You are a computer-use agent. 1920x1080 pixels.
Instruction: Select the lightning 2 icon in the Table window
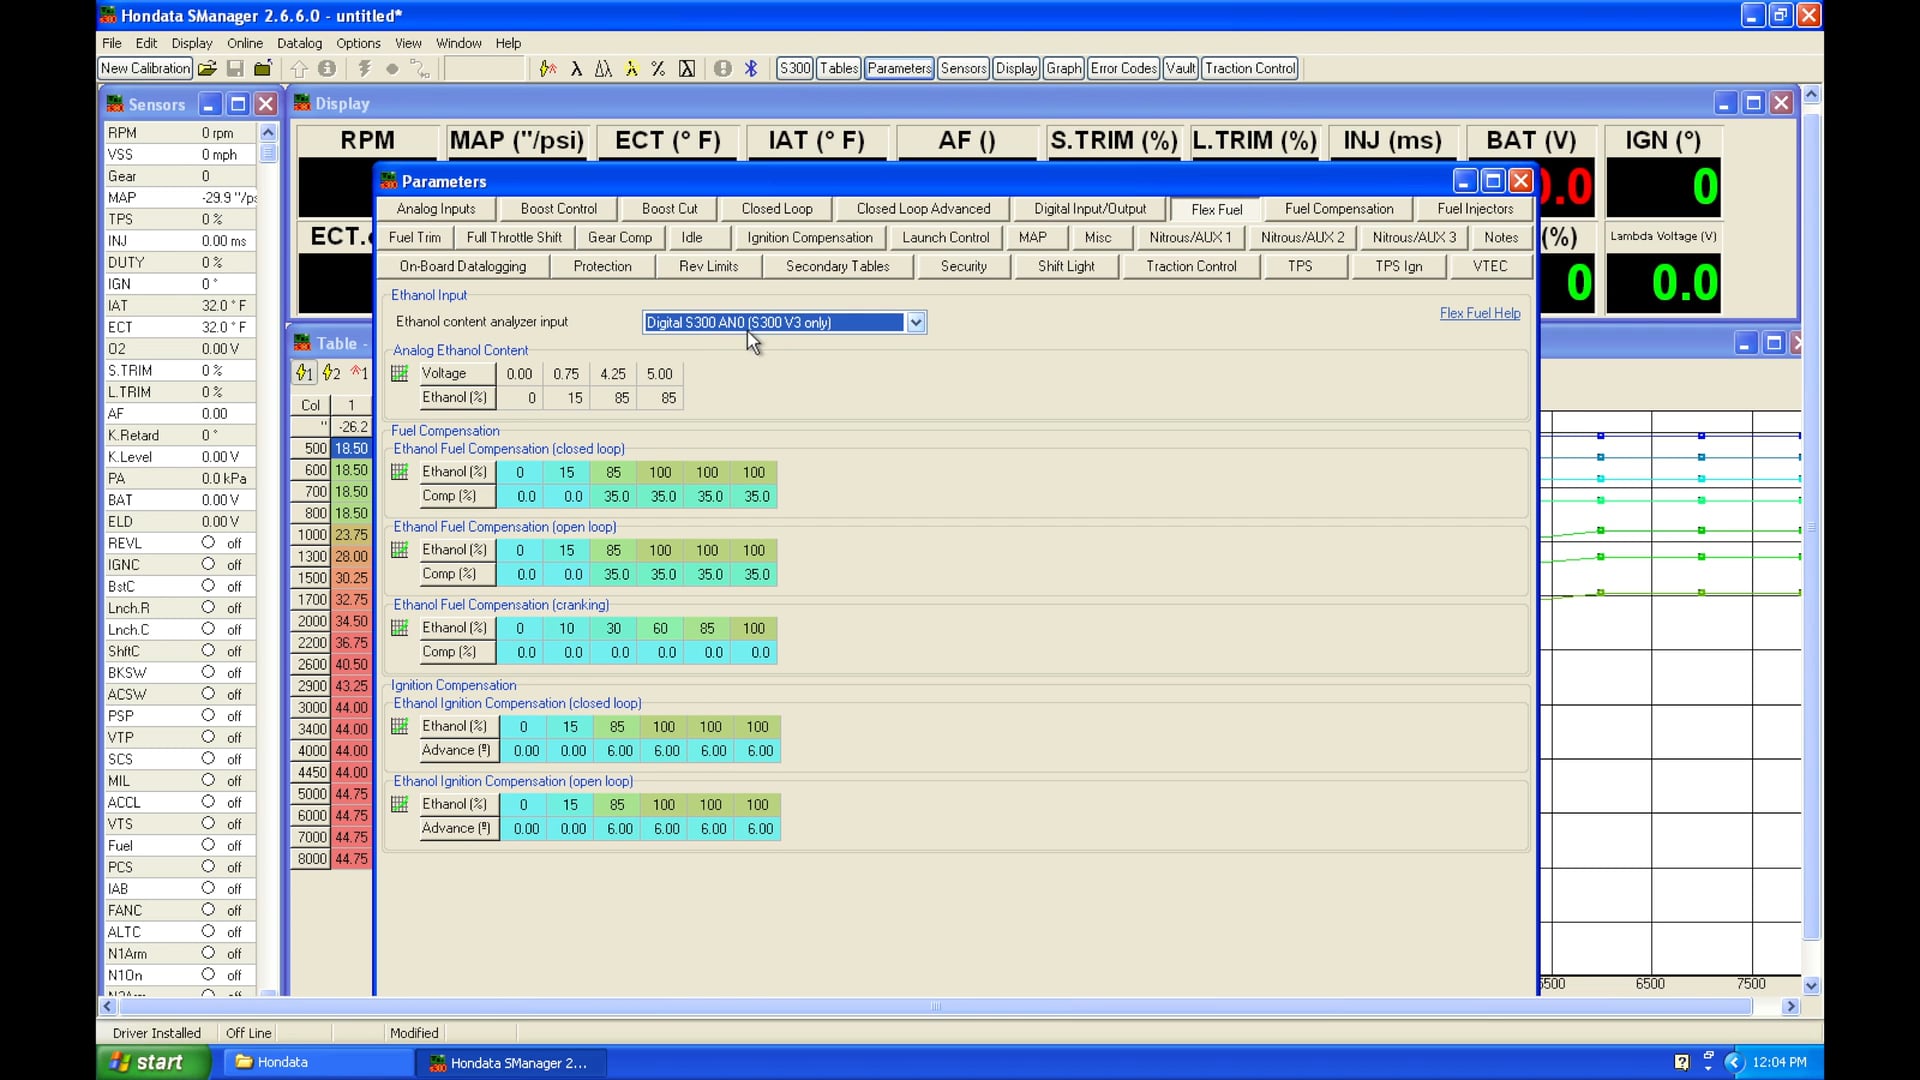(331, 372)
